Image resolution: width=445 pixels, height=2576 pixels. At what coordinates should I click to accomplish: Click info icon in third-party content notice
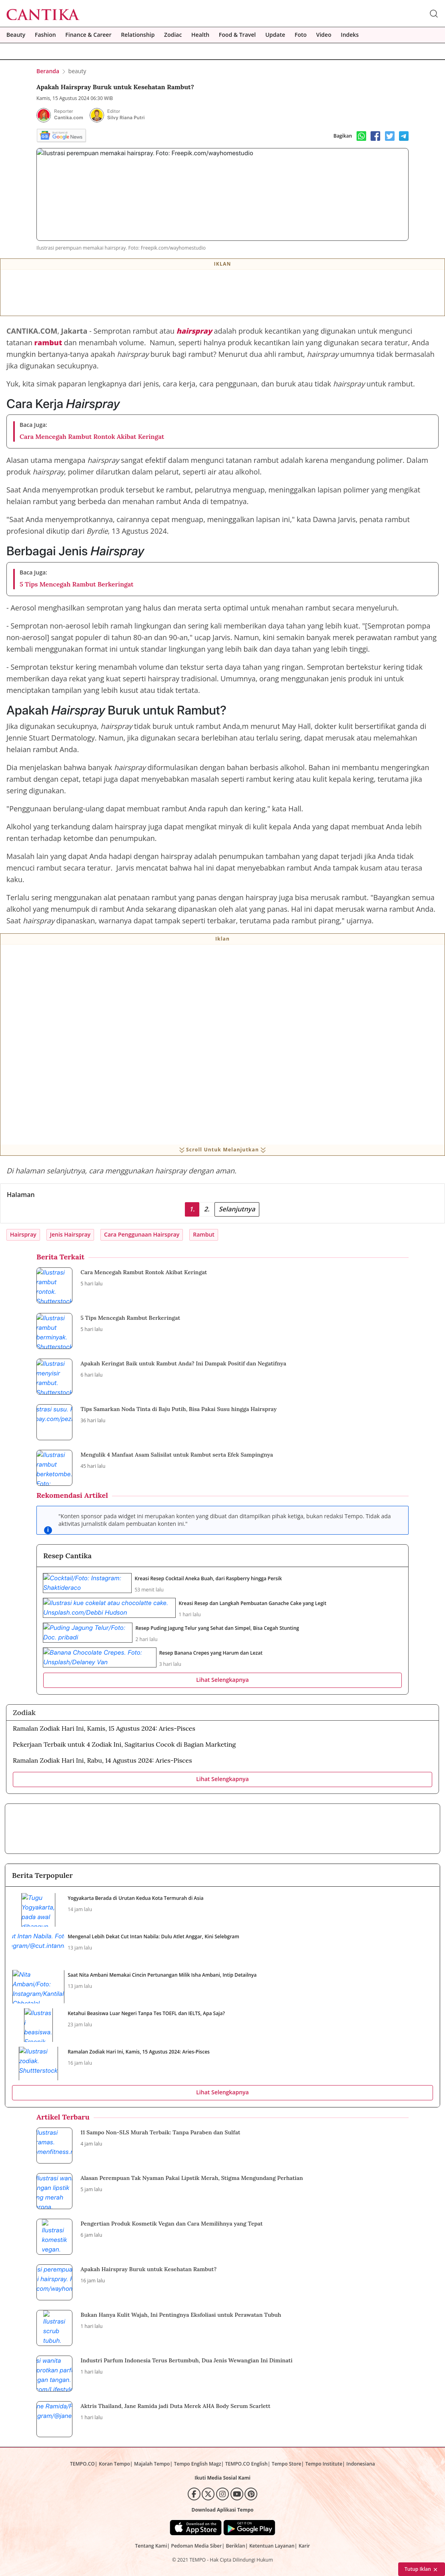coord(48,1530)
